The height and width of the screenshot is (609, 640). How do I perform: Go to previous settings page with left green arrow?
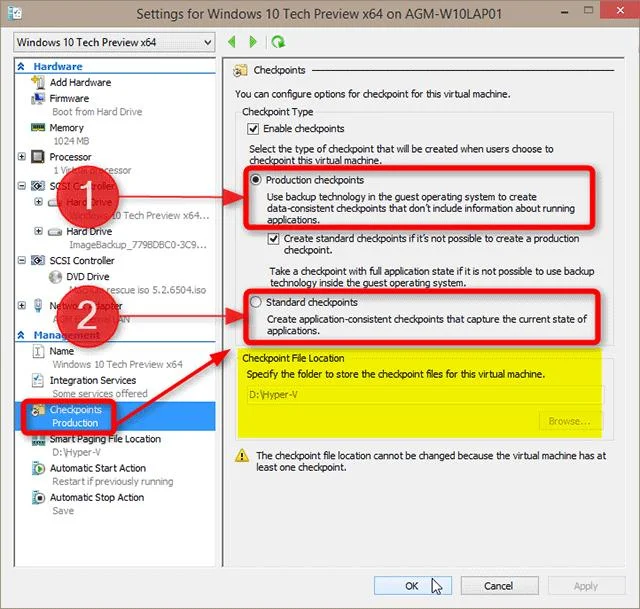(x=232, y=42)
